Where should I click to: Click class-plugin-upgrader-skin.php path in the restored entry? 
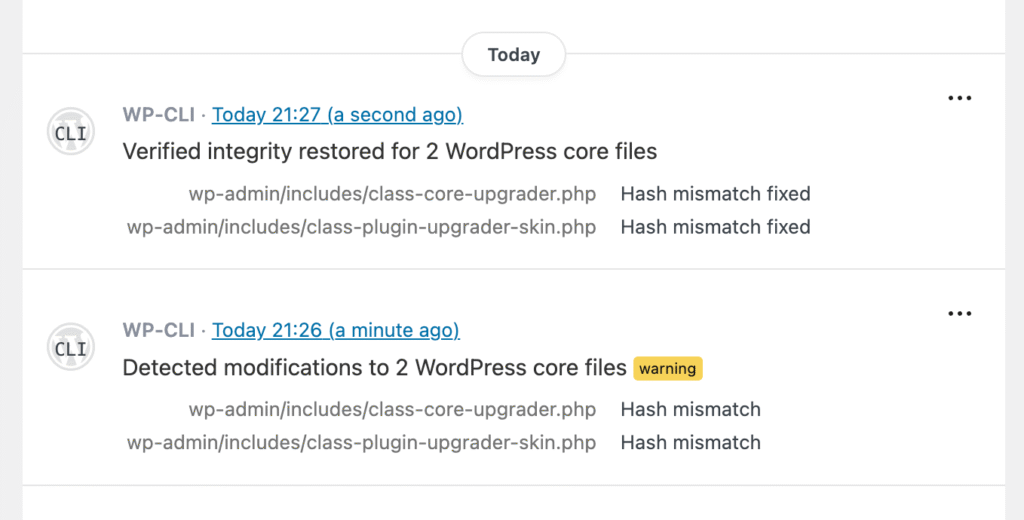361,227
